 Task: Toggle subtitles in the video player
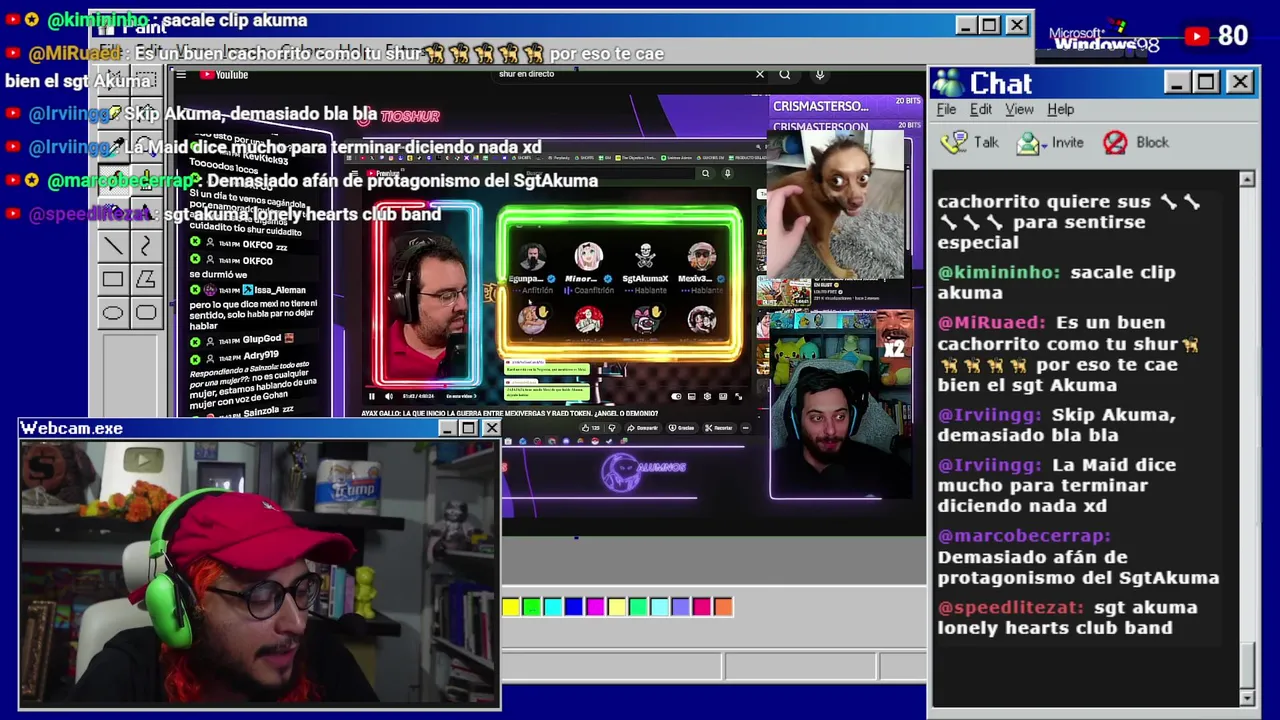[692, 396]
